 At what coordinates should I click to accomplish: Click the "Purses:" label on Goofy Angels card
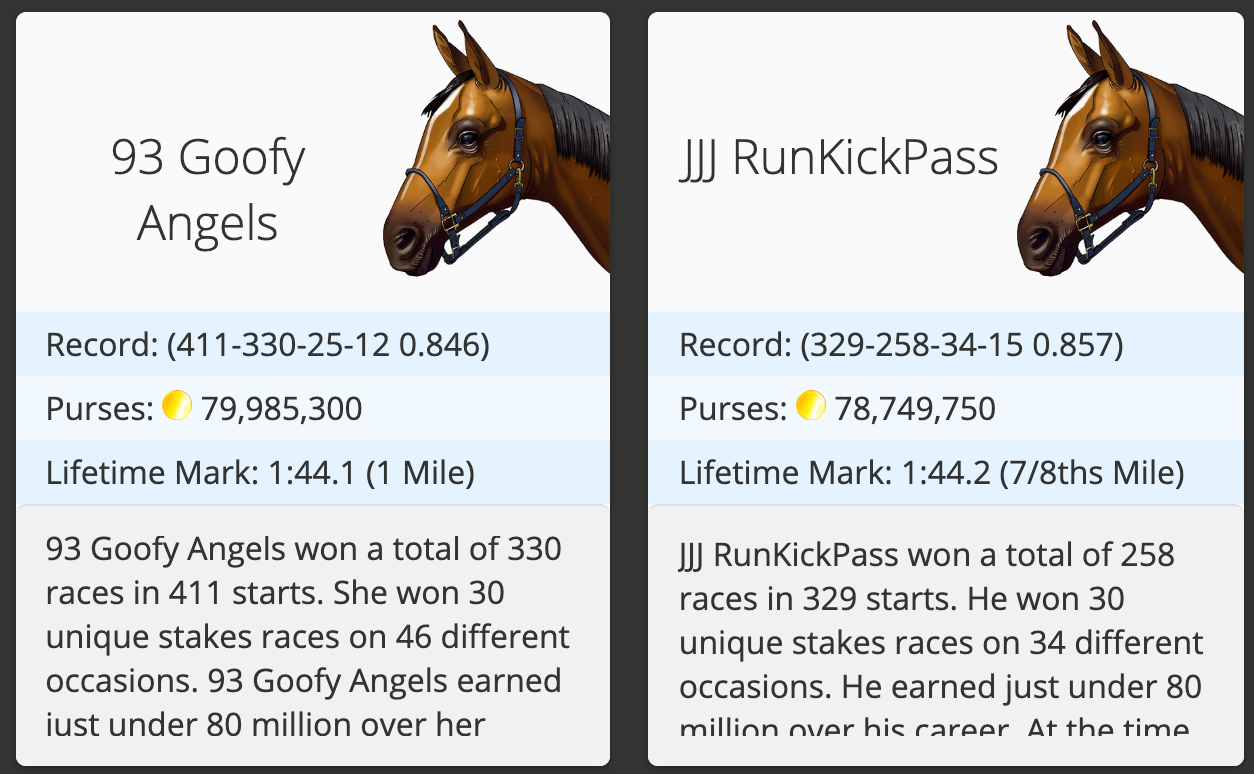tap(100, 408)
